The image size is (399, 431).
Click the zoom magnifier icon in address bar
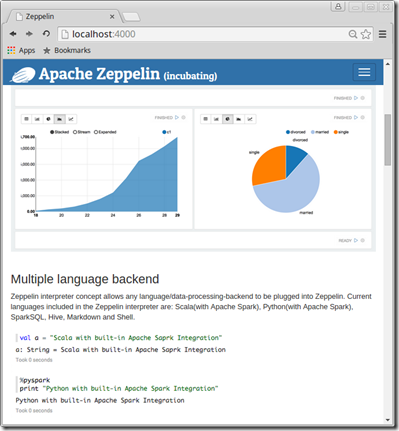tap(353, 34)
